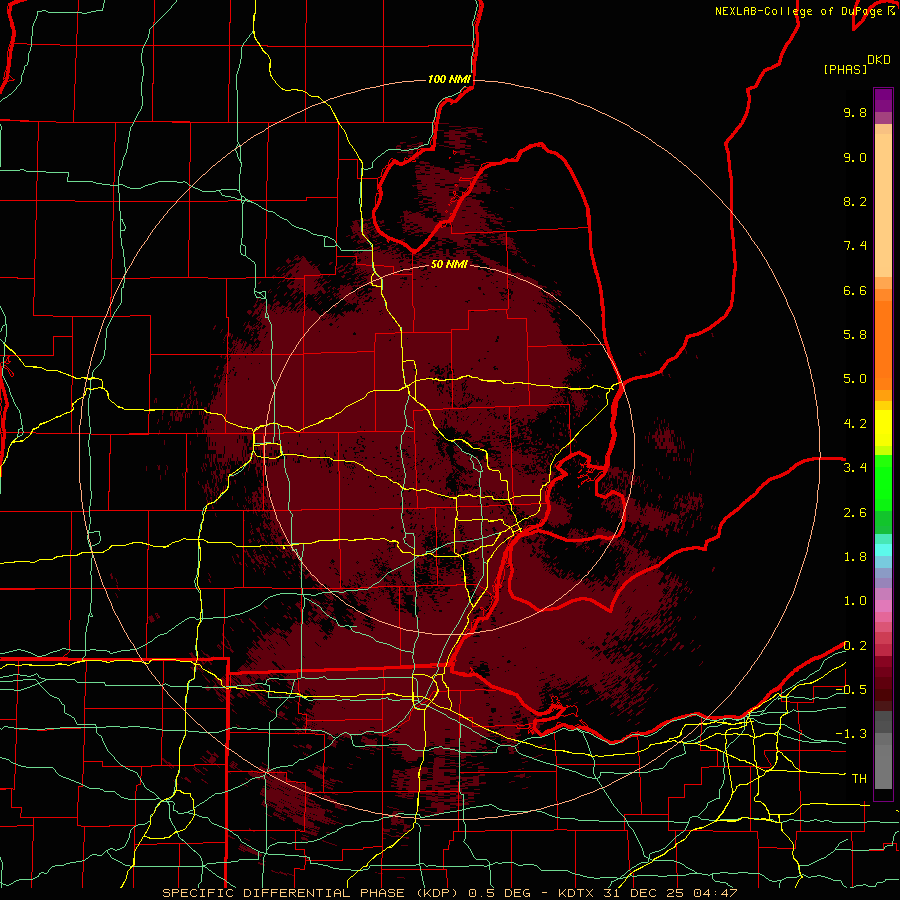900x900 pixels.
Task: Click the 4.2 value on the color scale
Action: click(855, 424)
